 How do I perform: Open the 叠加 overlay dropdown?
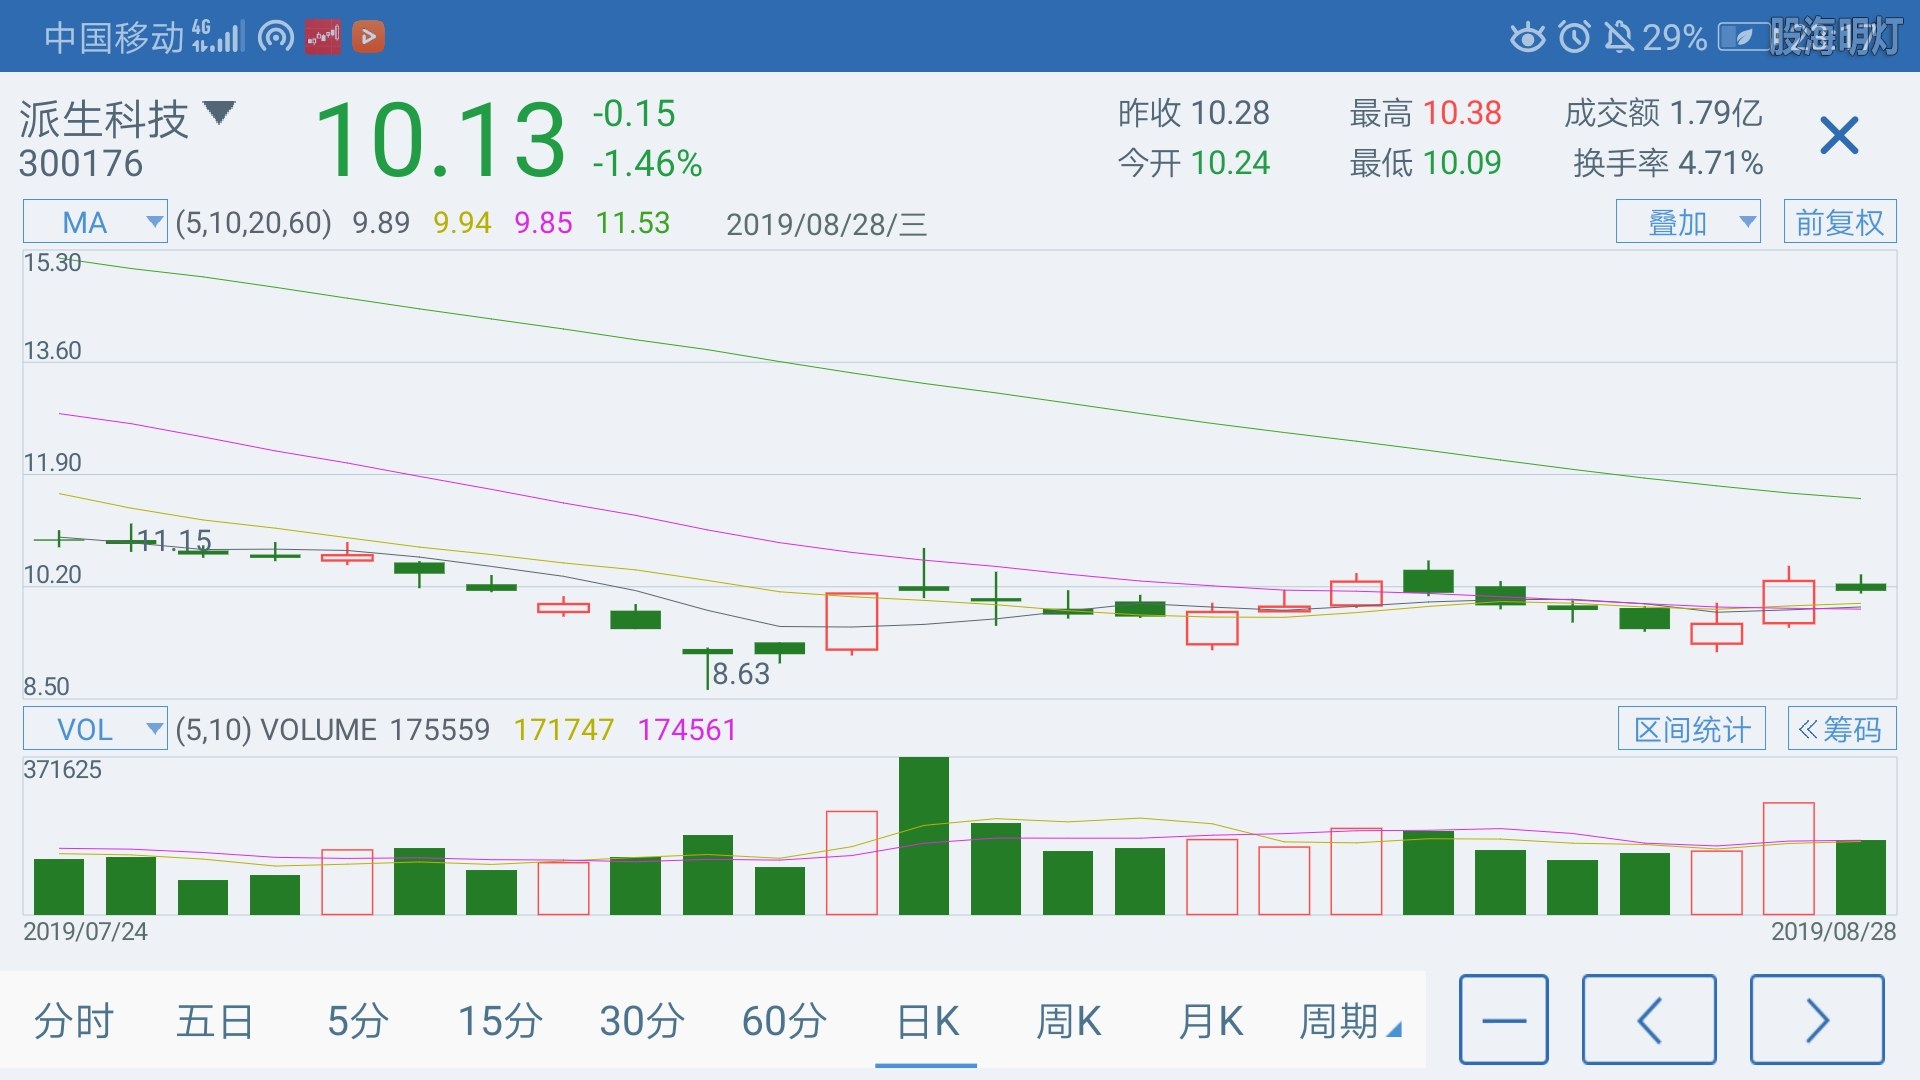(x=1688, y=222)
